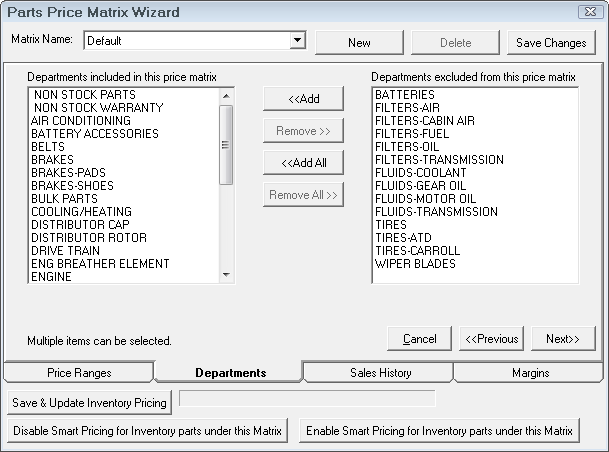The height and width of the screenshot is (452, 609).
Task: Open the Sales History tab
Action: tap(380, 373)
